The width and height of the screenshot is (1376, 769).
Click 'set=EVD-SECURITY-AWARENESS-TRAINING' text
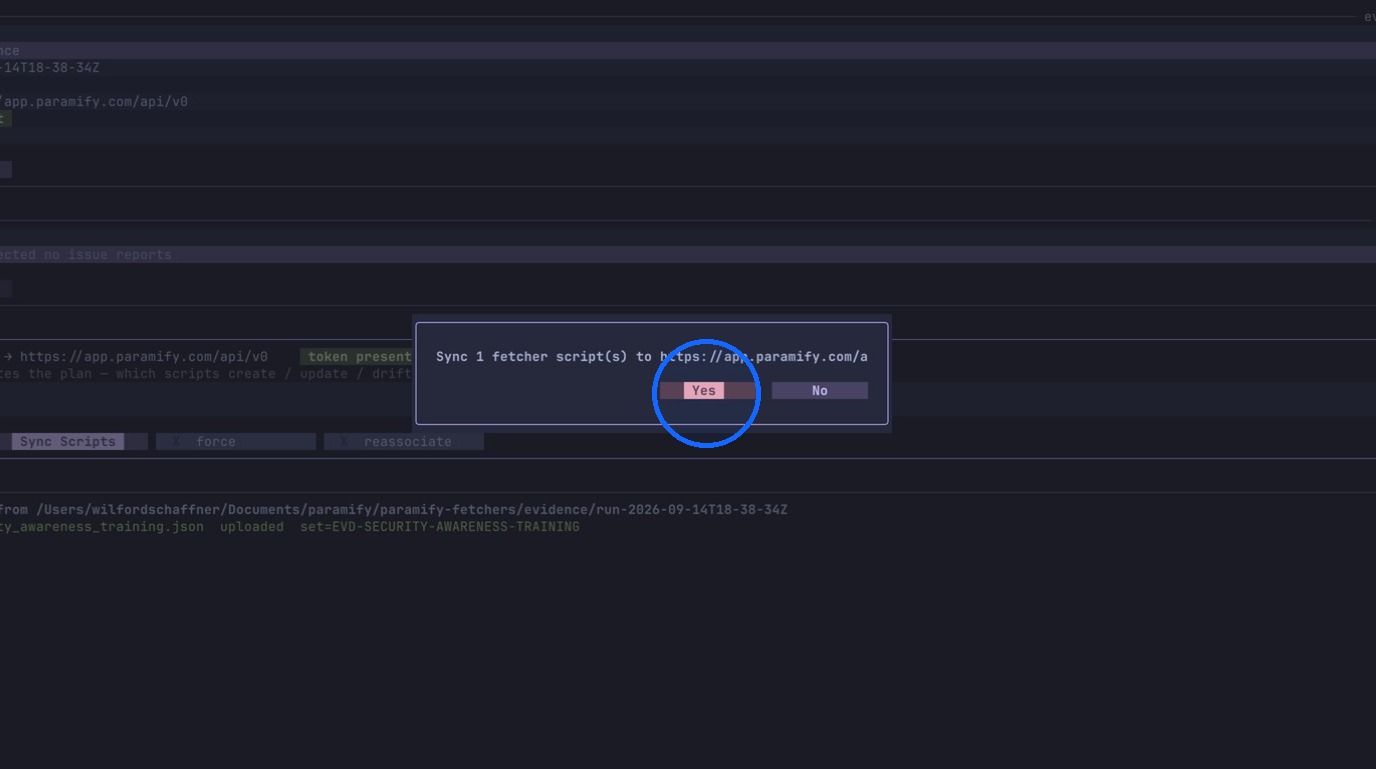[x=440, y=527]
